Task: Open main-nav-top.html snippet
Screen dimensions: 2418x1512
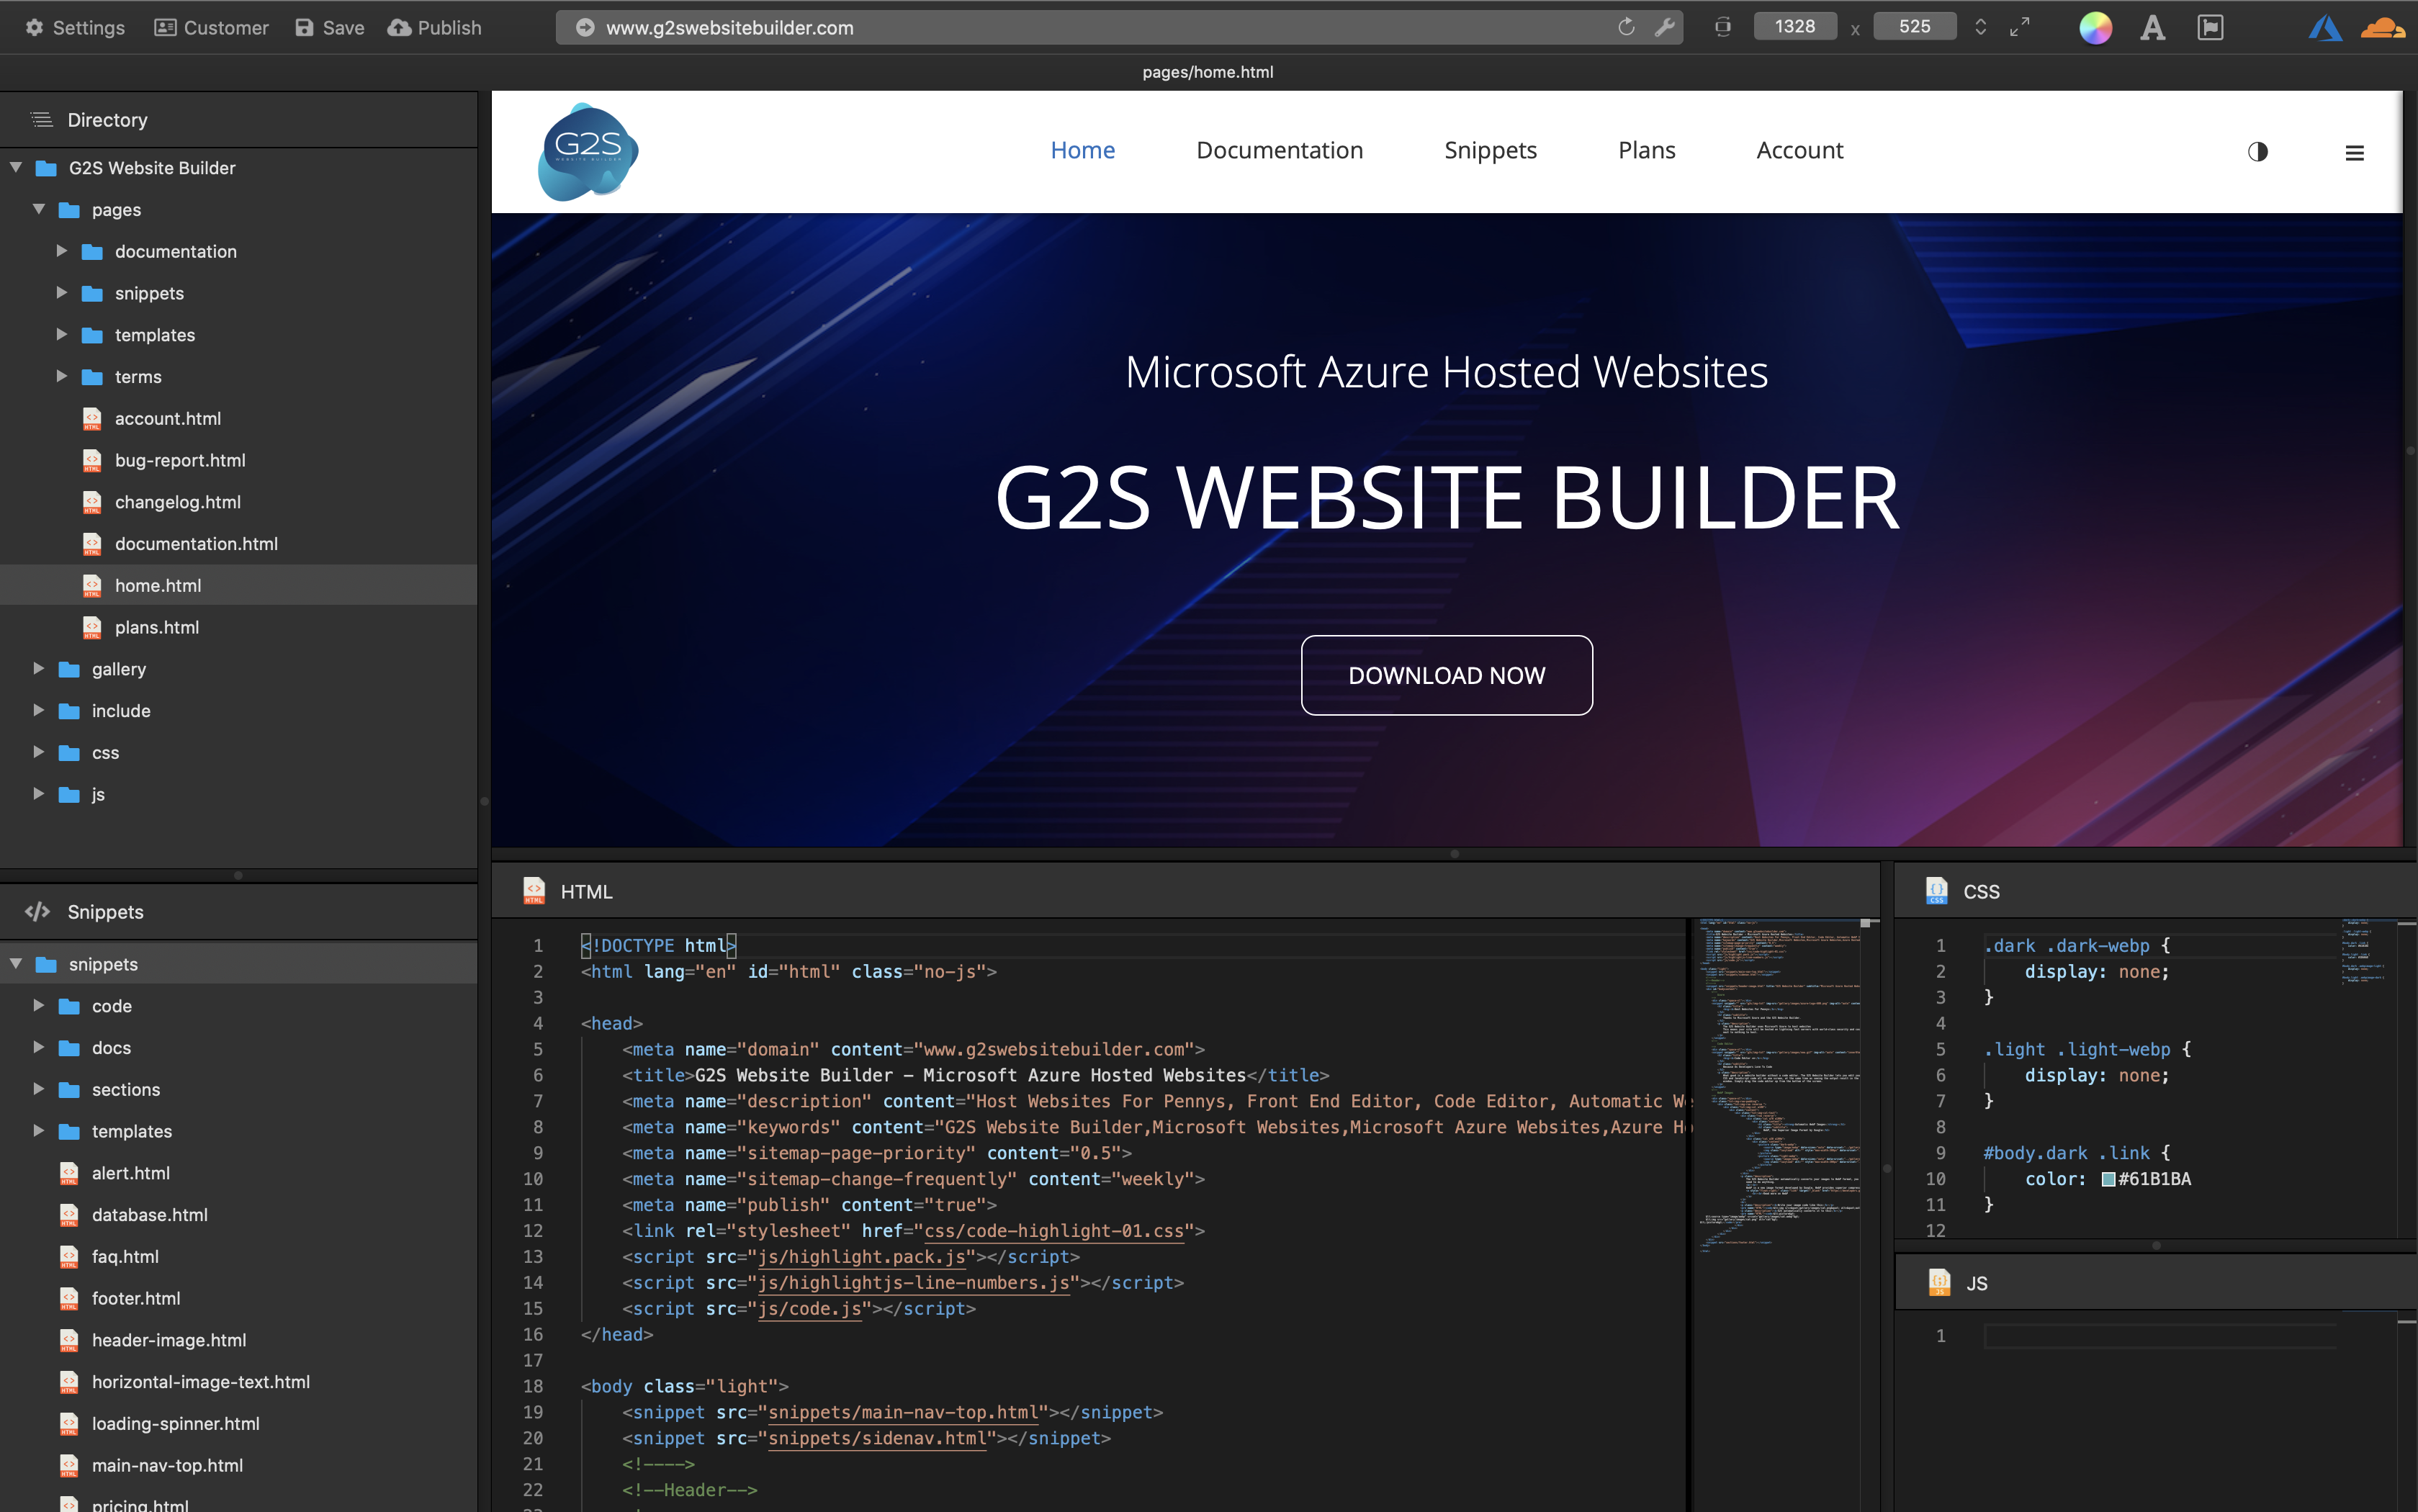Action: click(x=167, y=1466)
